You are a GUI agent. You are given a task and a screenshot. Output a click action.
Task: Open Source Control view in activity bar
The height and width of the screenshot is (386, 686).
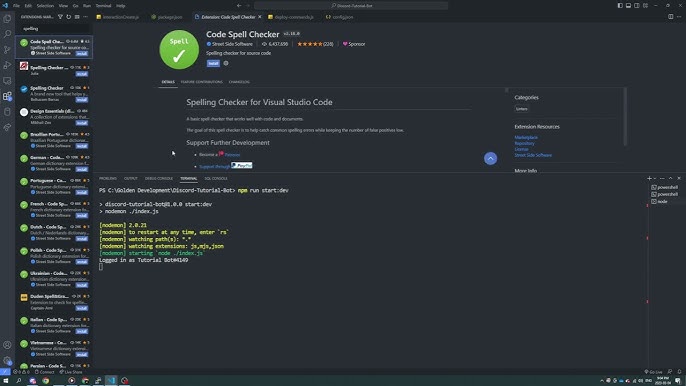[7, 49]
